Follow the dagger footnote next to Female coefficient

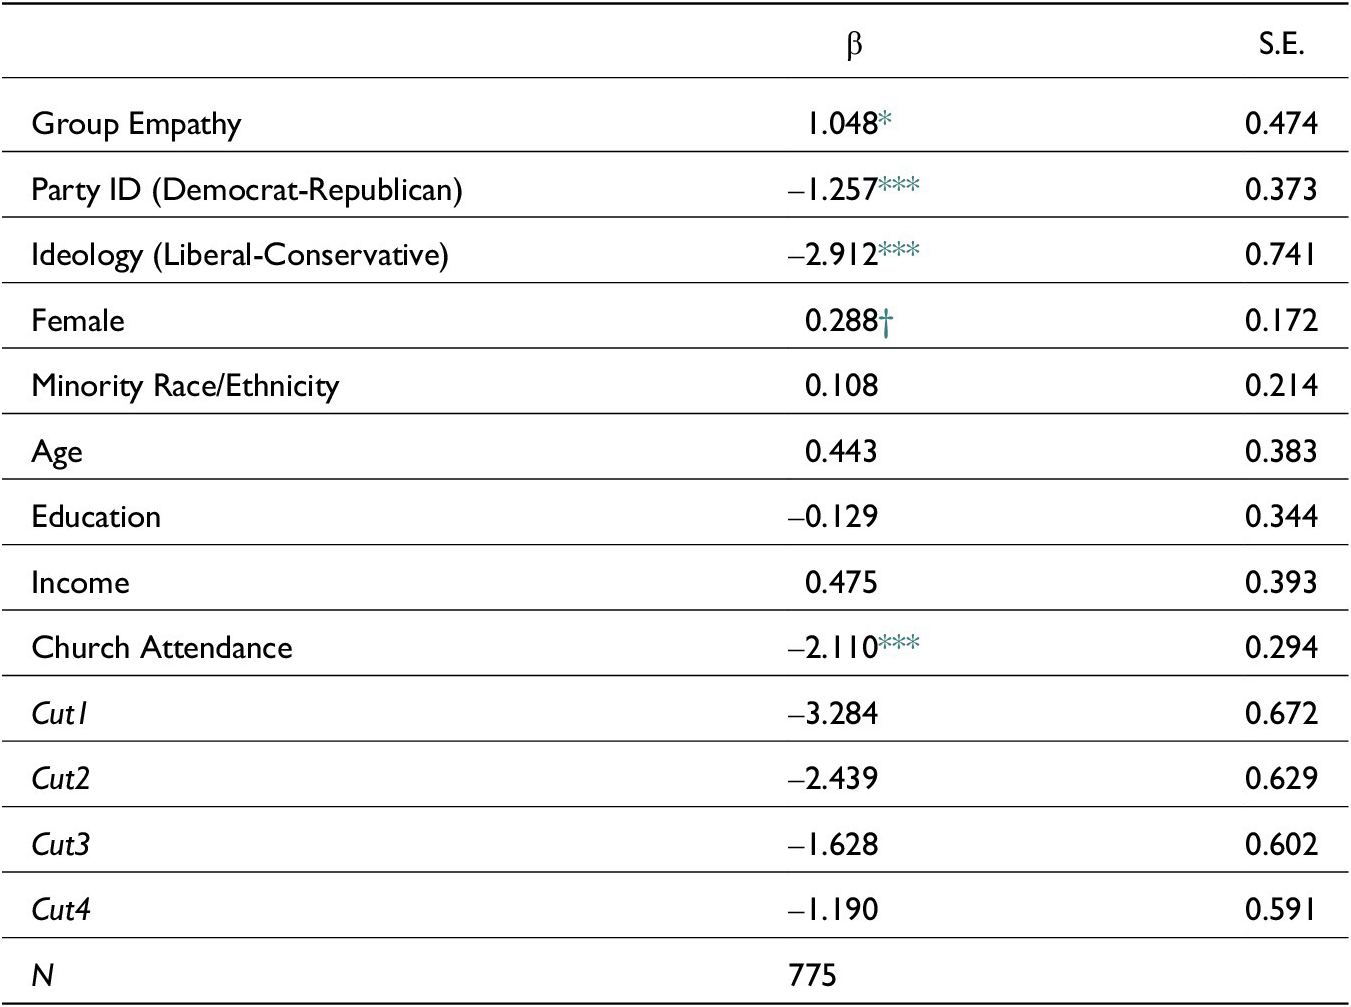[x=886, y=320]
